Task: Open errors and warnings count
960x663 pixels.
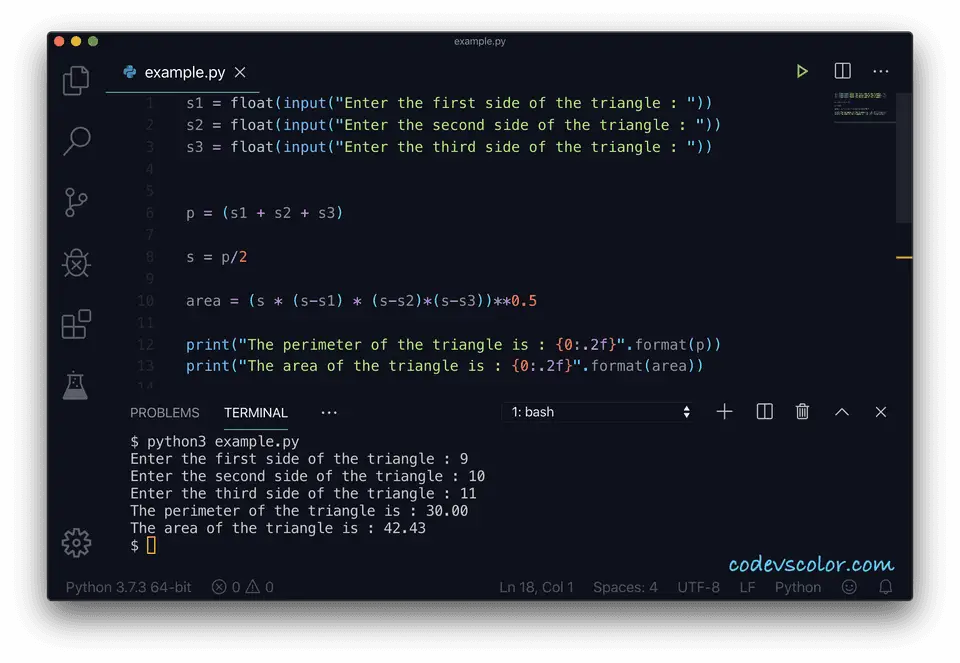Action: (x=242, y=587)
